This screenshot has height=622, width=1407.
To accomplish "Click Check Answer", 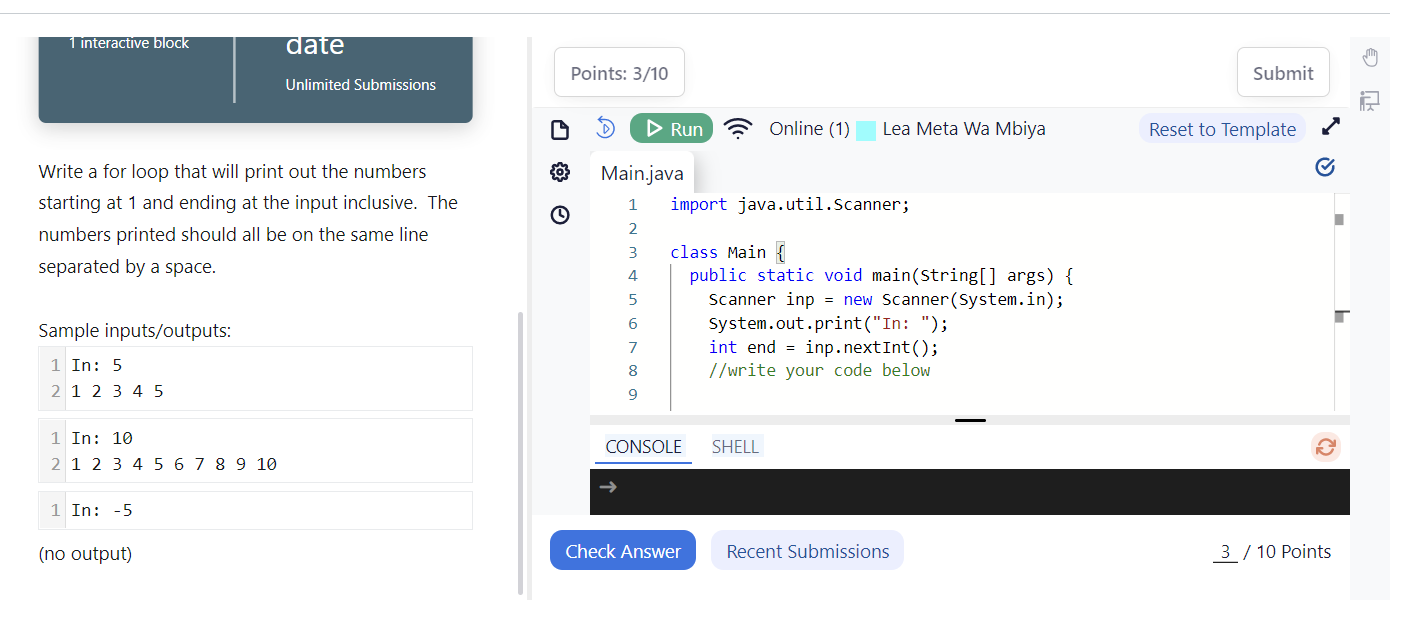I will point(622,550).
